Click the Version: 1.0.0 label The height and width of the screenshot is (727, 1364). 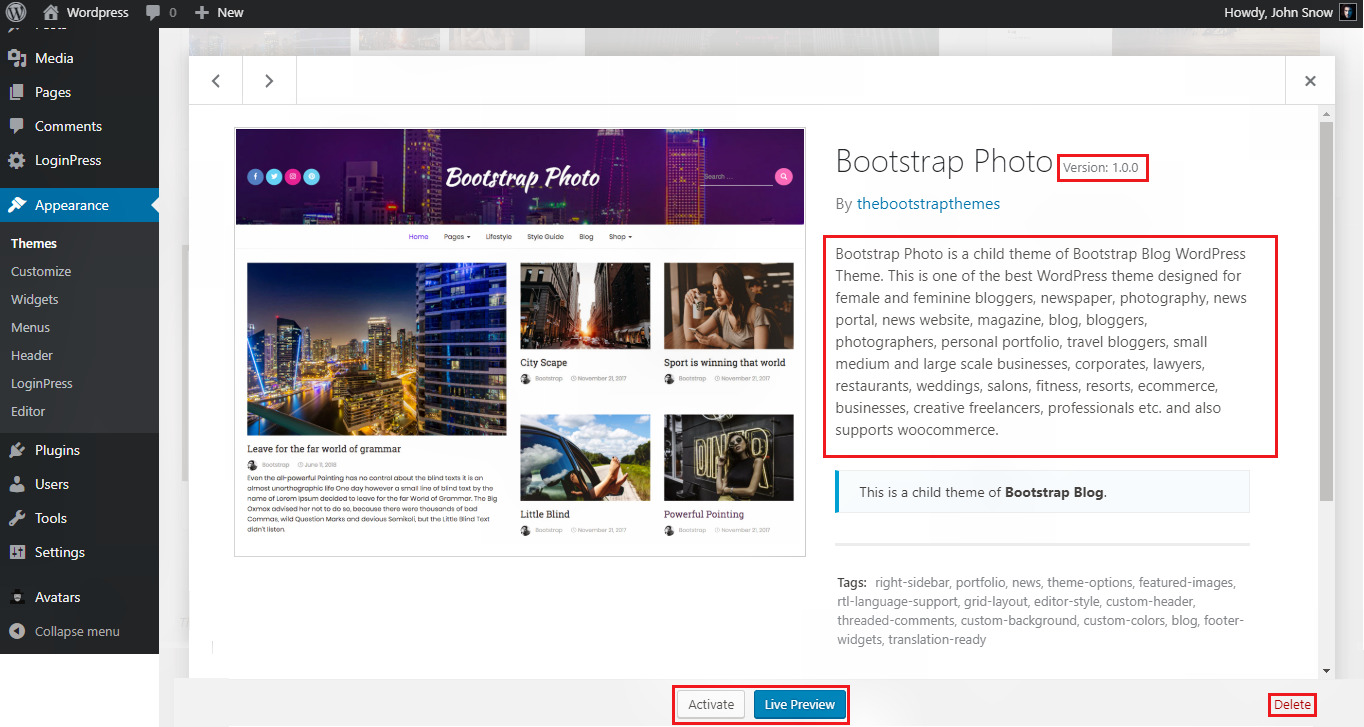[1101, 167]
